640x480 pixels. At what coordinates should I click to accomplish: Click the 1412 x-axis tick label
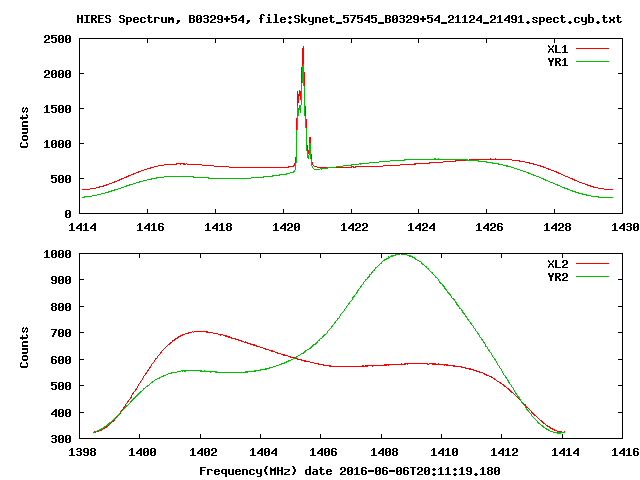[504, 452]
